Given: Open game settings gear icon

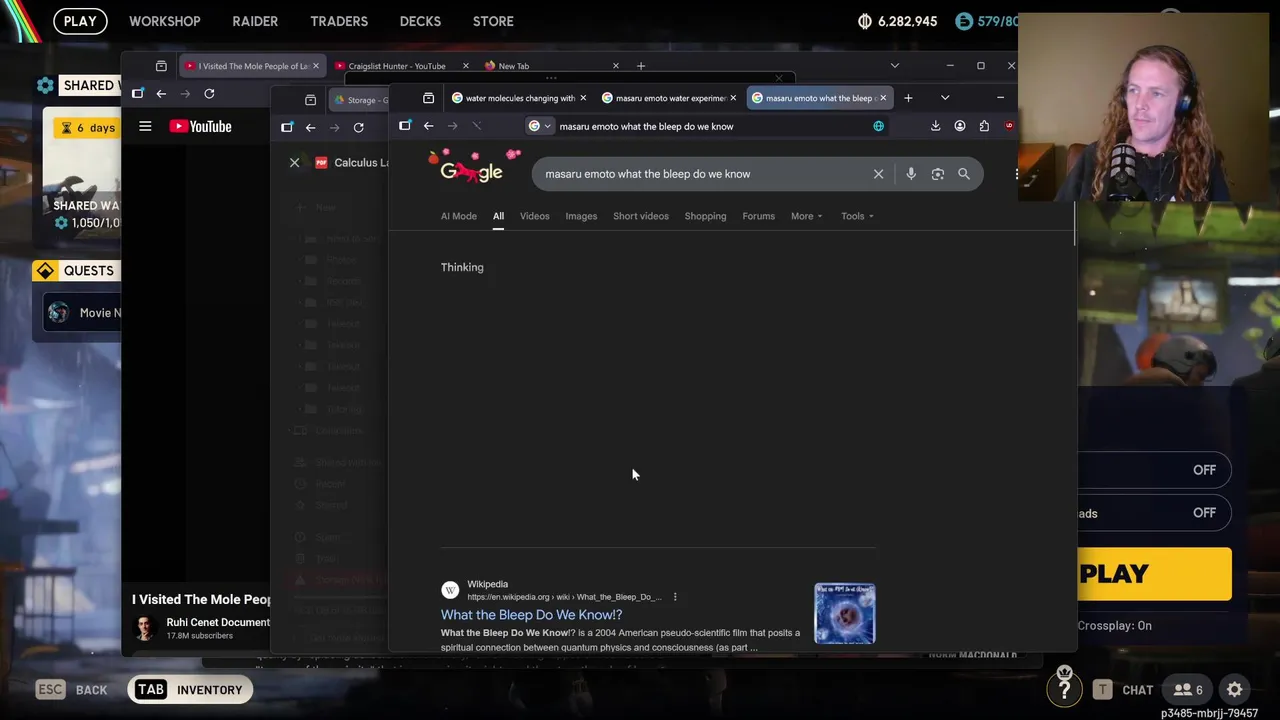Looking at the screenshot, I should click(1235, 689).
